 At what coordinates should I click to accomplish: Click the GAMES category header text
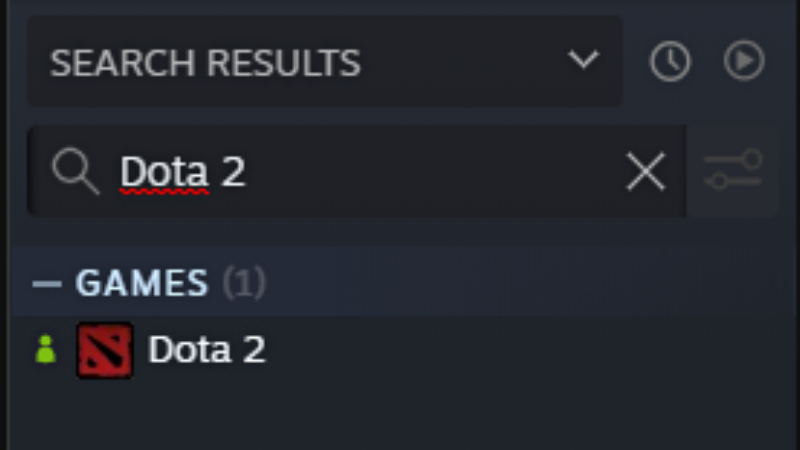click(142, 284)
